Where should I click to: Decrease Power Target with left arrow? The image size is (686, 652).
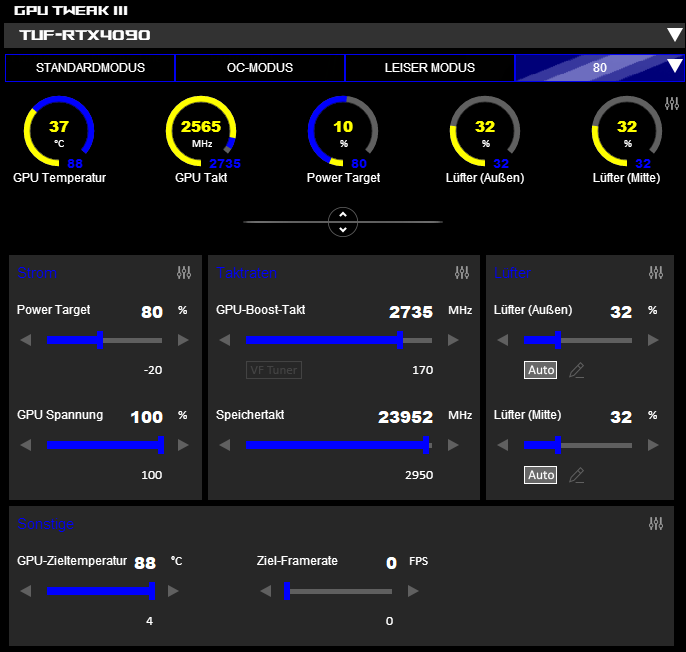tap(26, 340)
